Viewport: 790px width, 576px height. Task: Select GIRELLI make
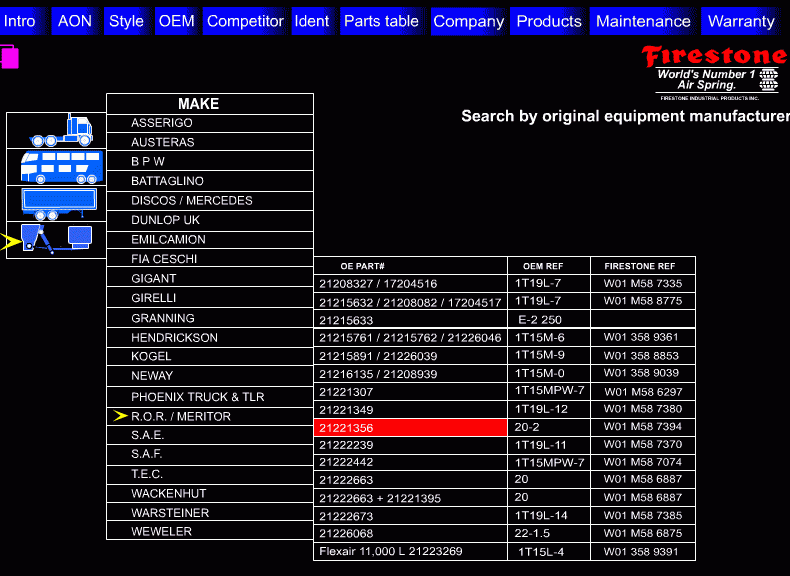[210, 298]
